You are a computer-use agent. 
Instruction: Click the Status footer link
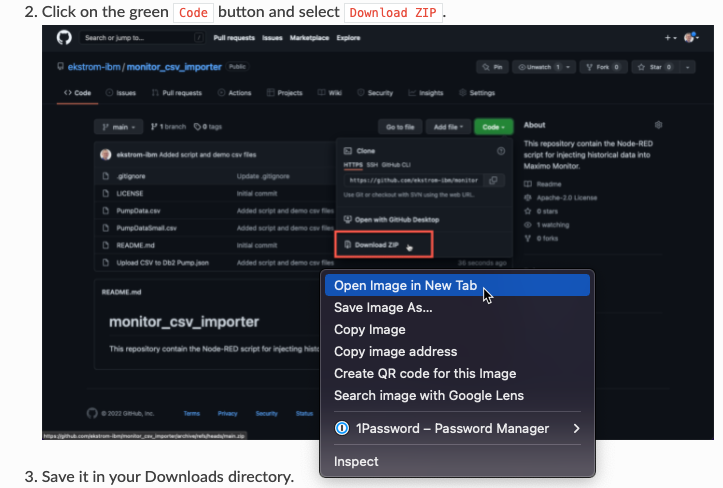click(304, 413)
